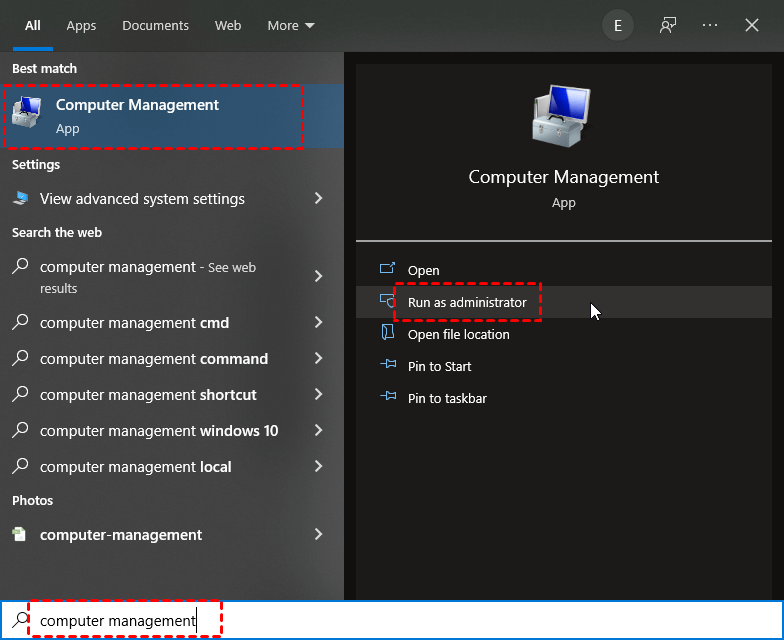784x640 pixels.
Task: Click the Open file location folder icon
Action: tap(388, 332)
